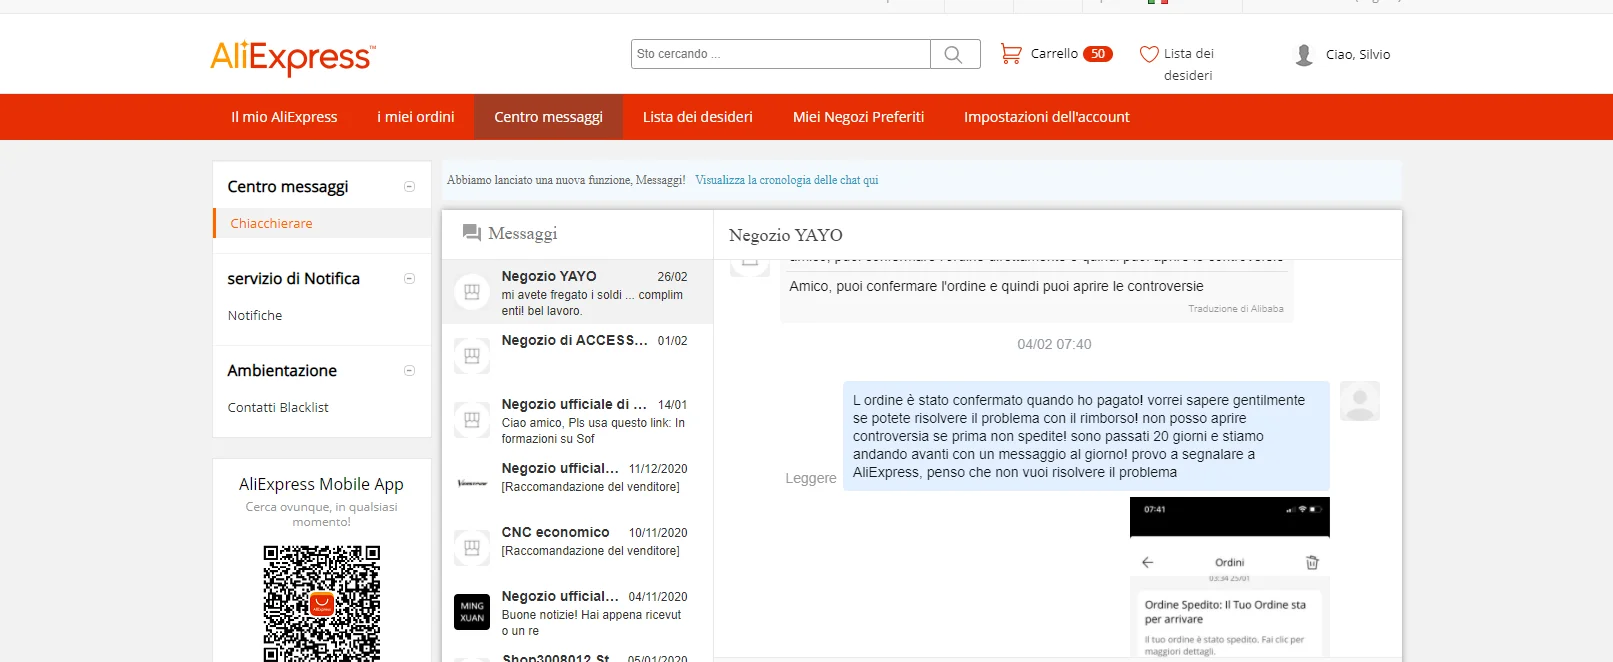Screen dimensions: 1613x662
Task: Click the cart count badge 50
Action: (x=1098, y=54)
